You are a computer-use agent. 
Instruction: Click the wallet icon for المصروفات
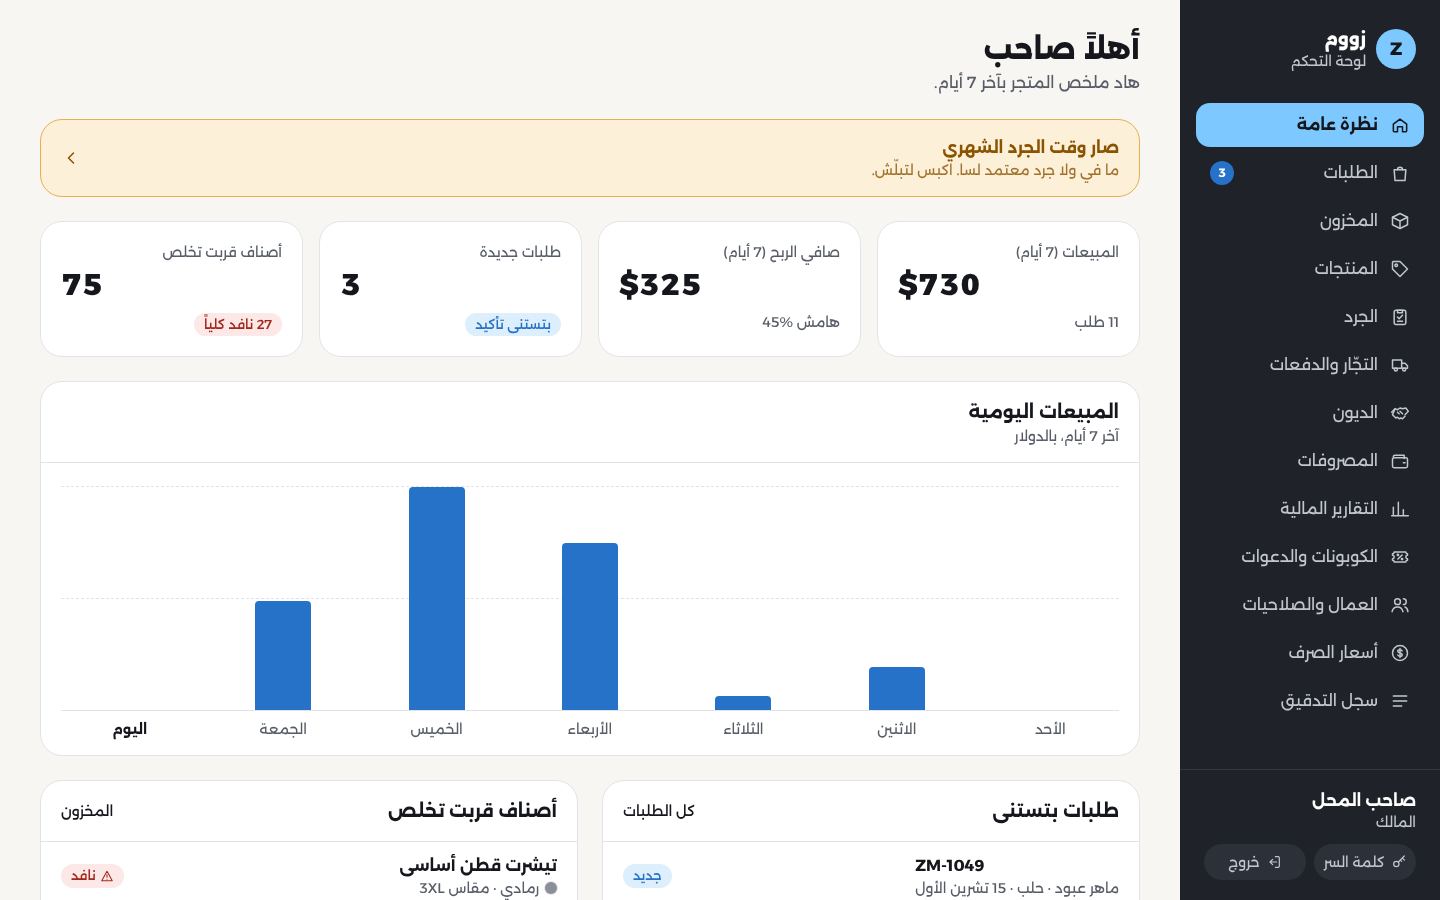pos(1400,461)
